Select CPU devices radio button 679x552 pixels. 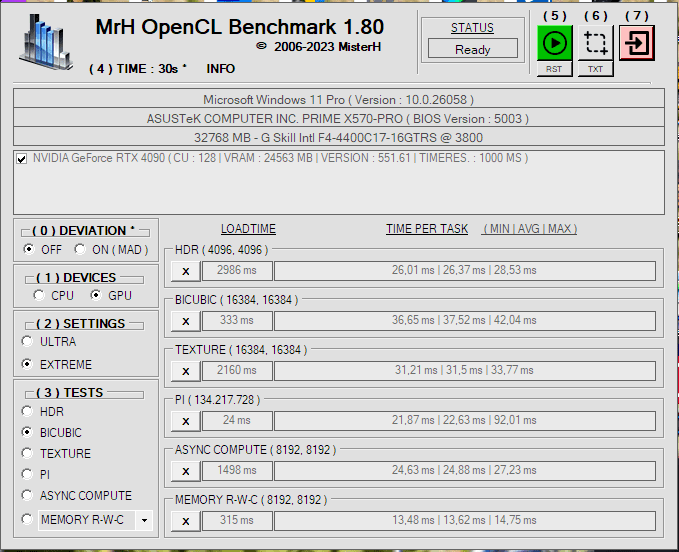[39, 295]
